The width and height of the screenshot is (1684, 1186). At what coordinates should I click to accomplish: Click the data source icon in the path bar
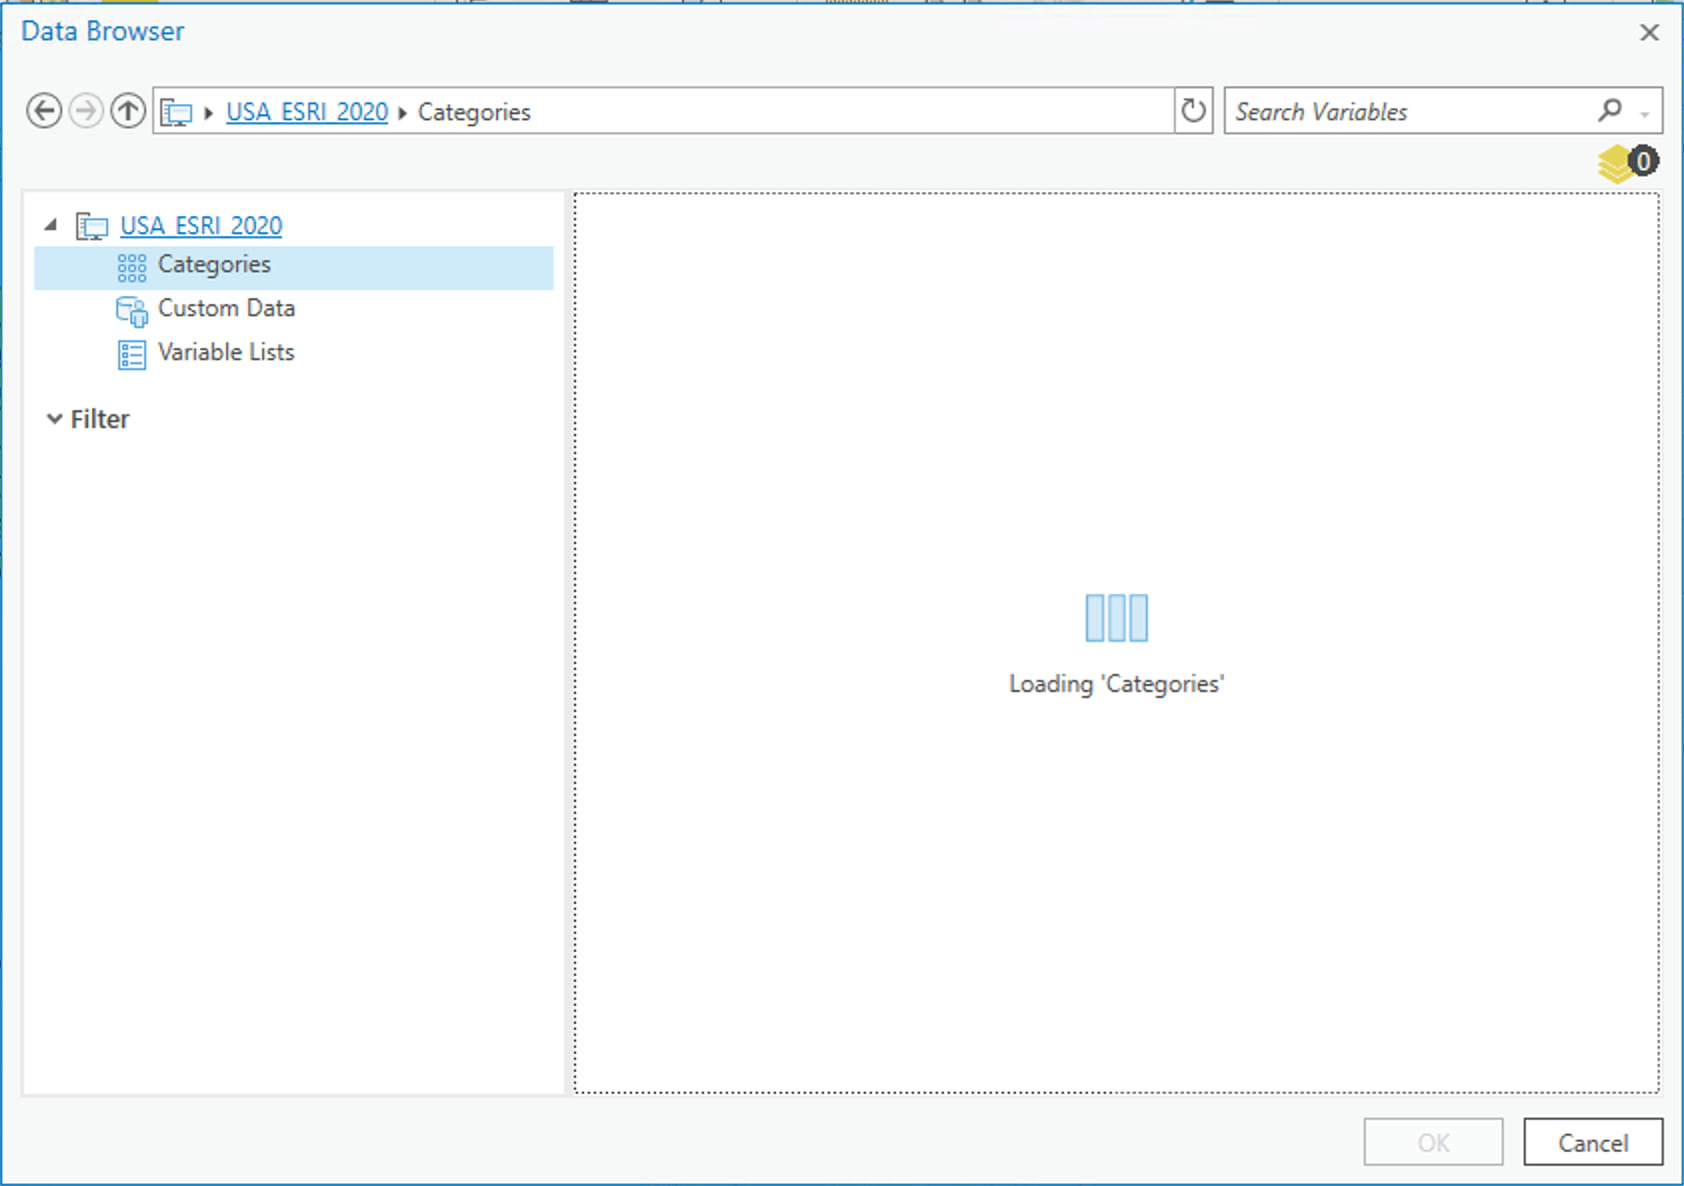coord(177,112)
